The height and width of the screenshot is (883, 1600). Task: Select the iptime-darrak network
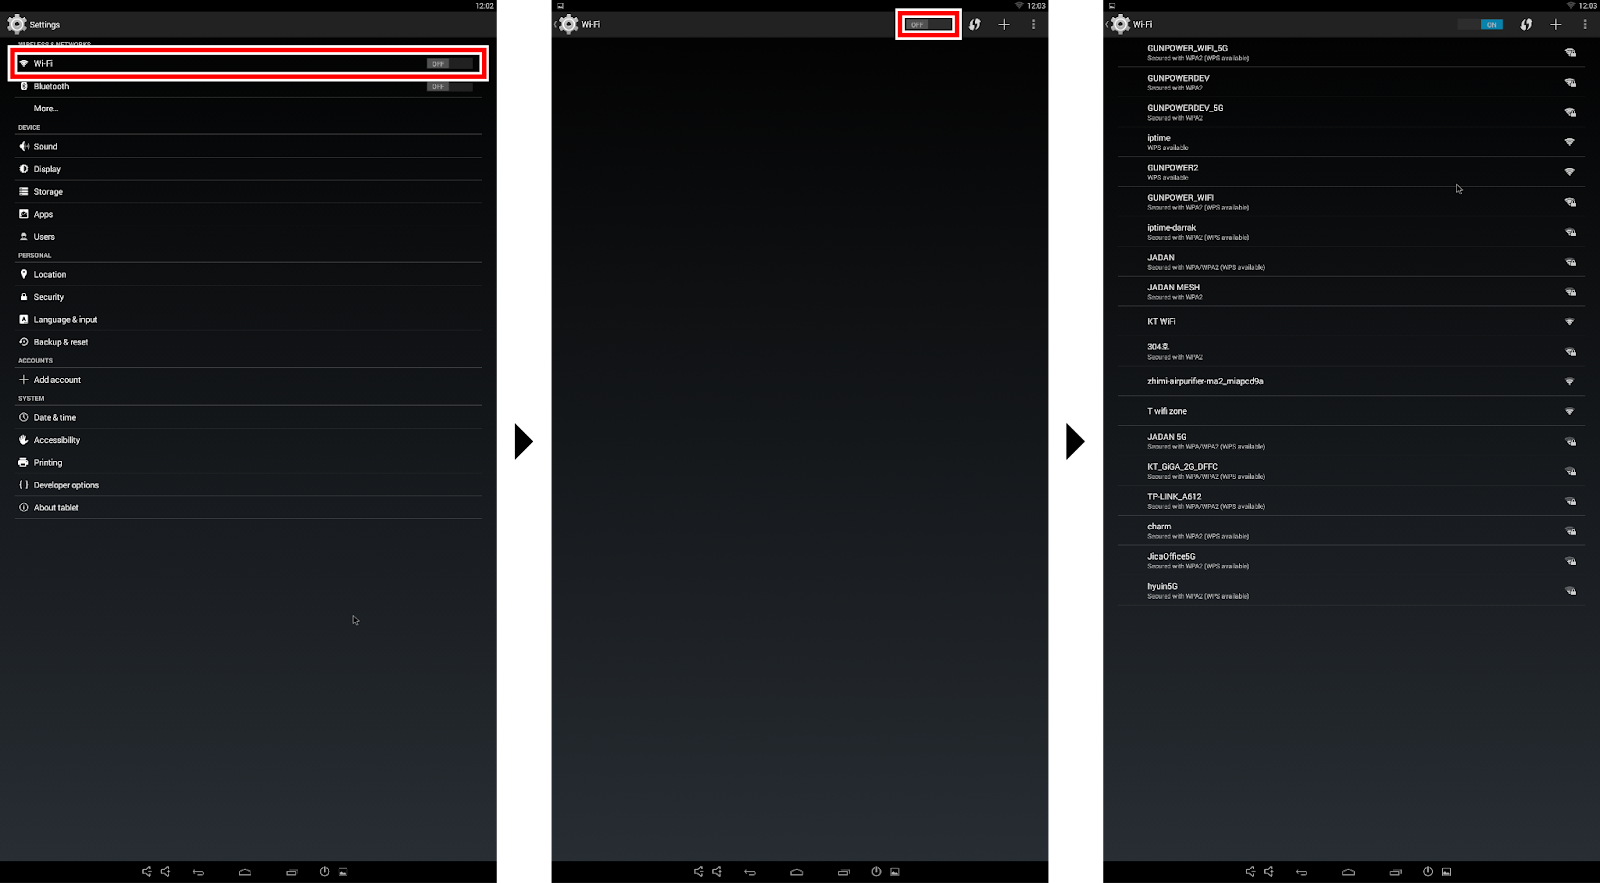pyautogui.click(x=1351, y=232)
